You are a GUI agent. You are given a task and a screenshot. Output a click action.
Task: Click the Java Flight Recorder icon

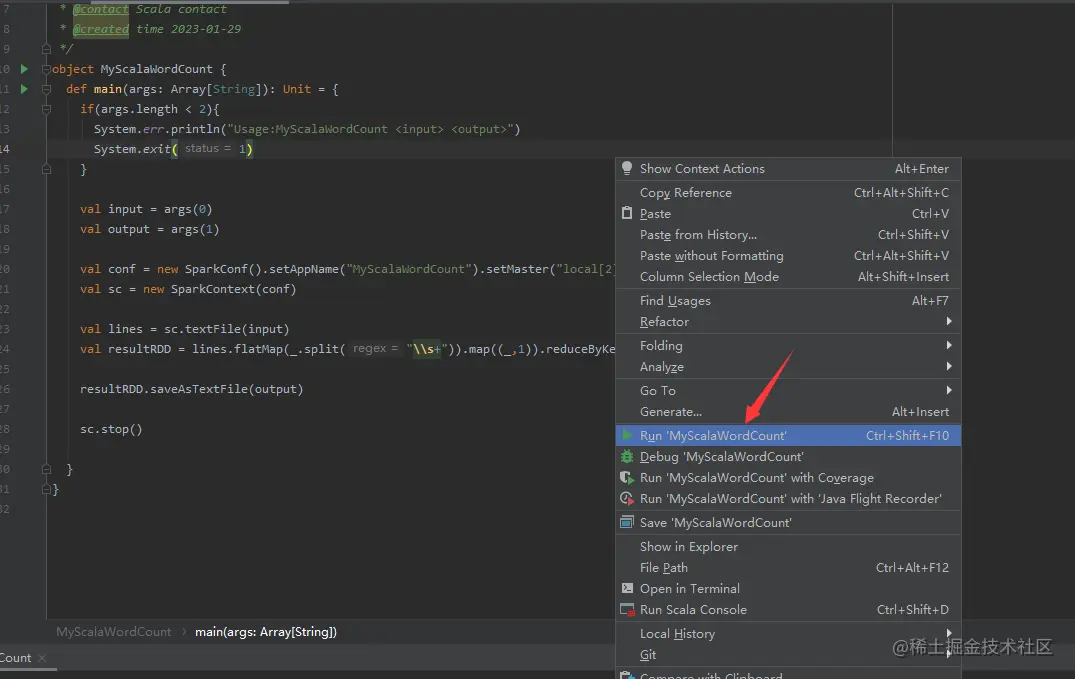627,499
